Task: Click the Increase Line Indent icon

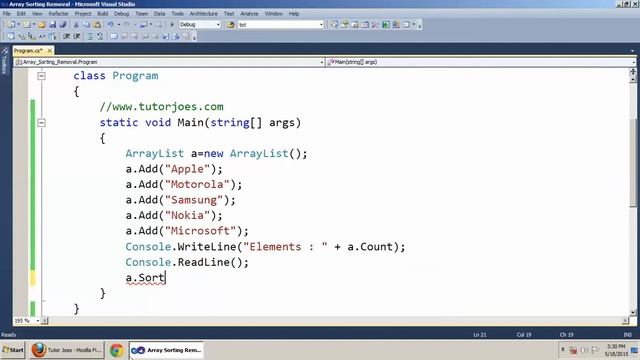Action: click(77, 36)
